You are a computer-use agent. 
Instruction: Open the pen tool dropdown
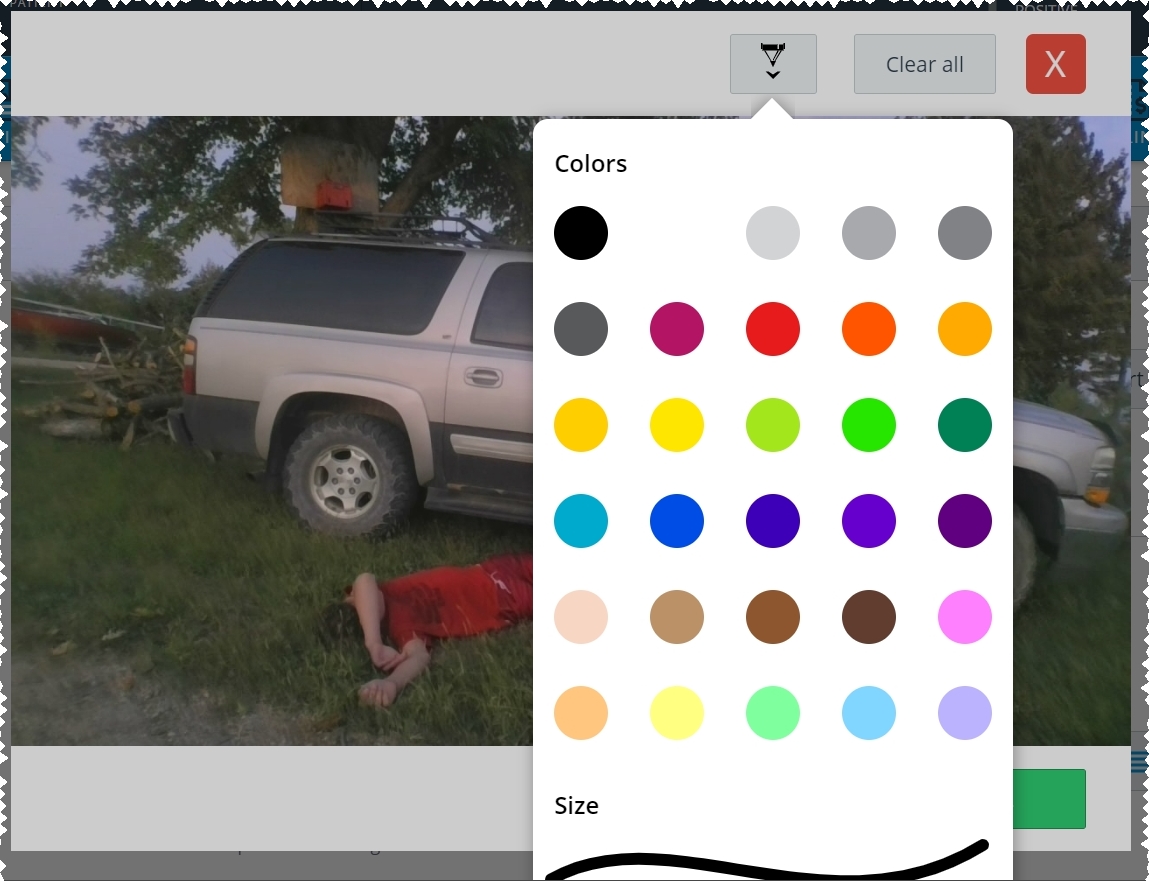(772, 64)
